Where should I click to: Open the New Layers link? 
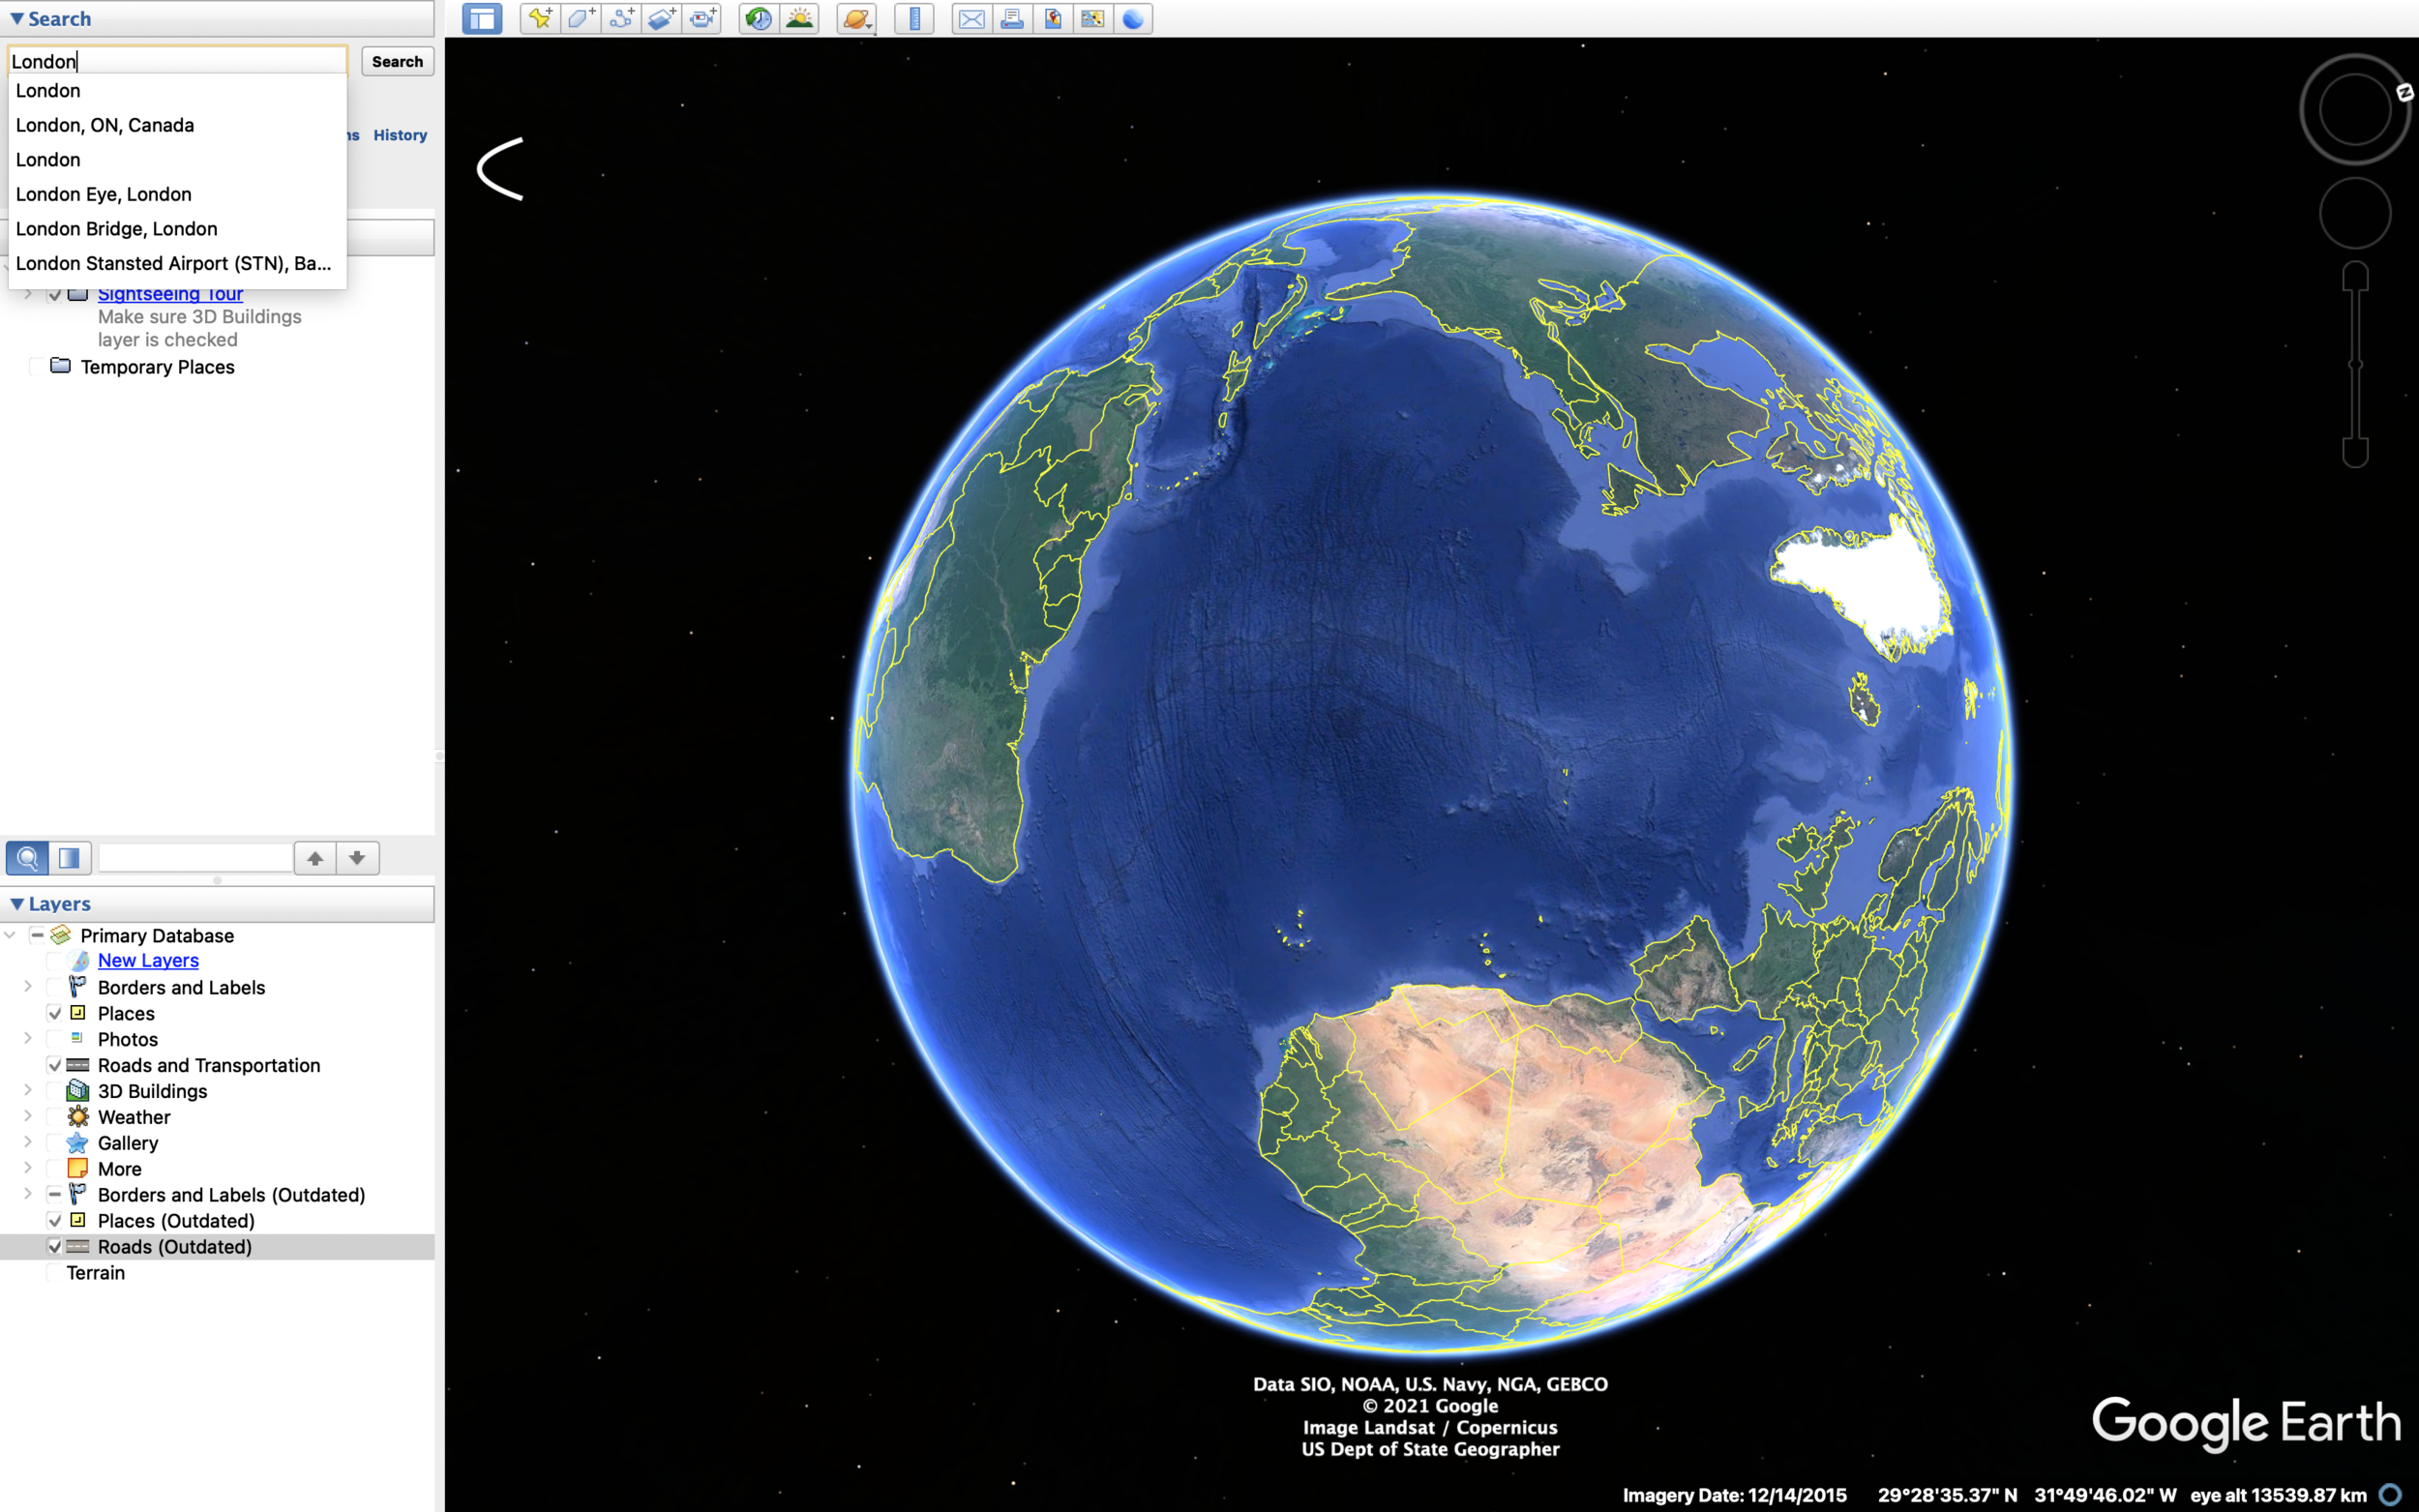point(148,961)
